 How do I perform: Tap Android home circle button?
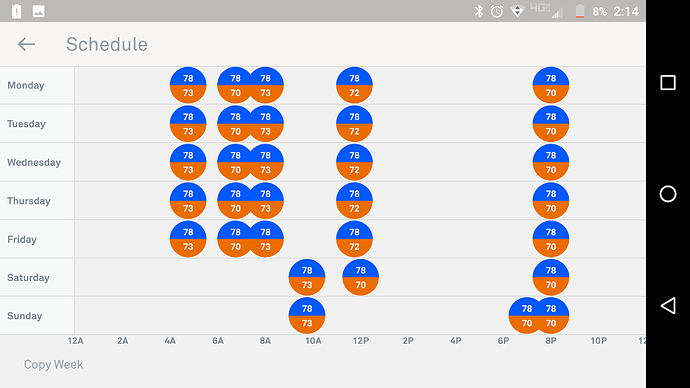[668, 194]
